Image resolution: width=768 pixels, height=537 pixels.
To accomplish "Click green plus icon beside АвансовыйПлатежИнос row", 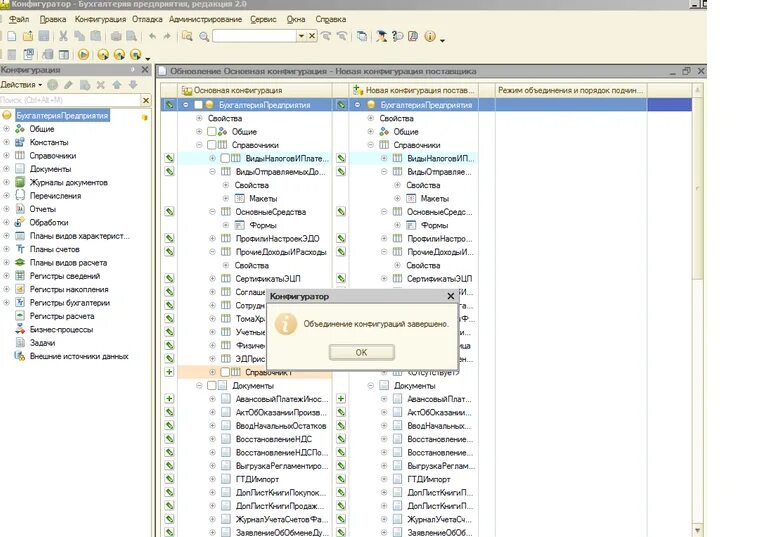I will (169, 398).
